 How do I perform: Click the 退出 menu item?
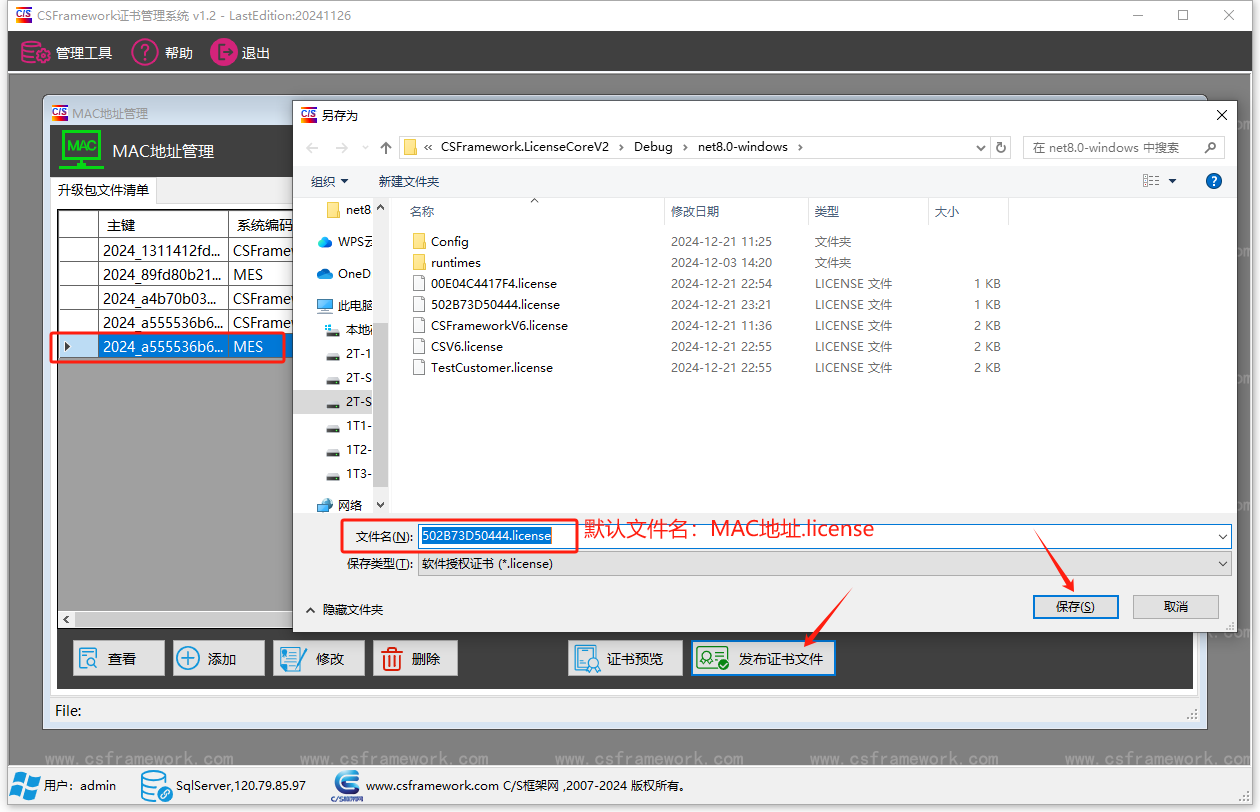point(241,53)
